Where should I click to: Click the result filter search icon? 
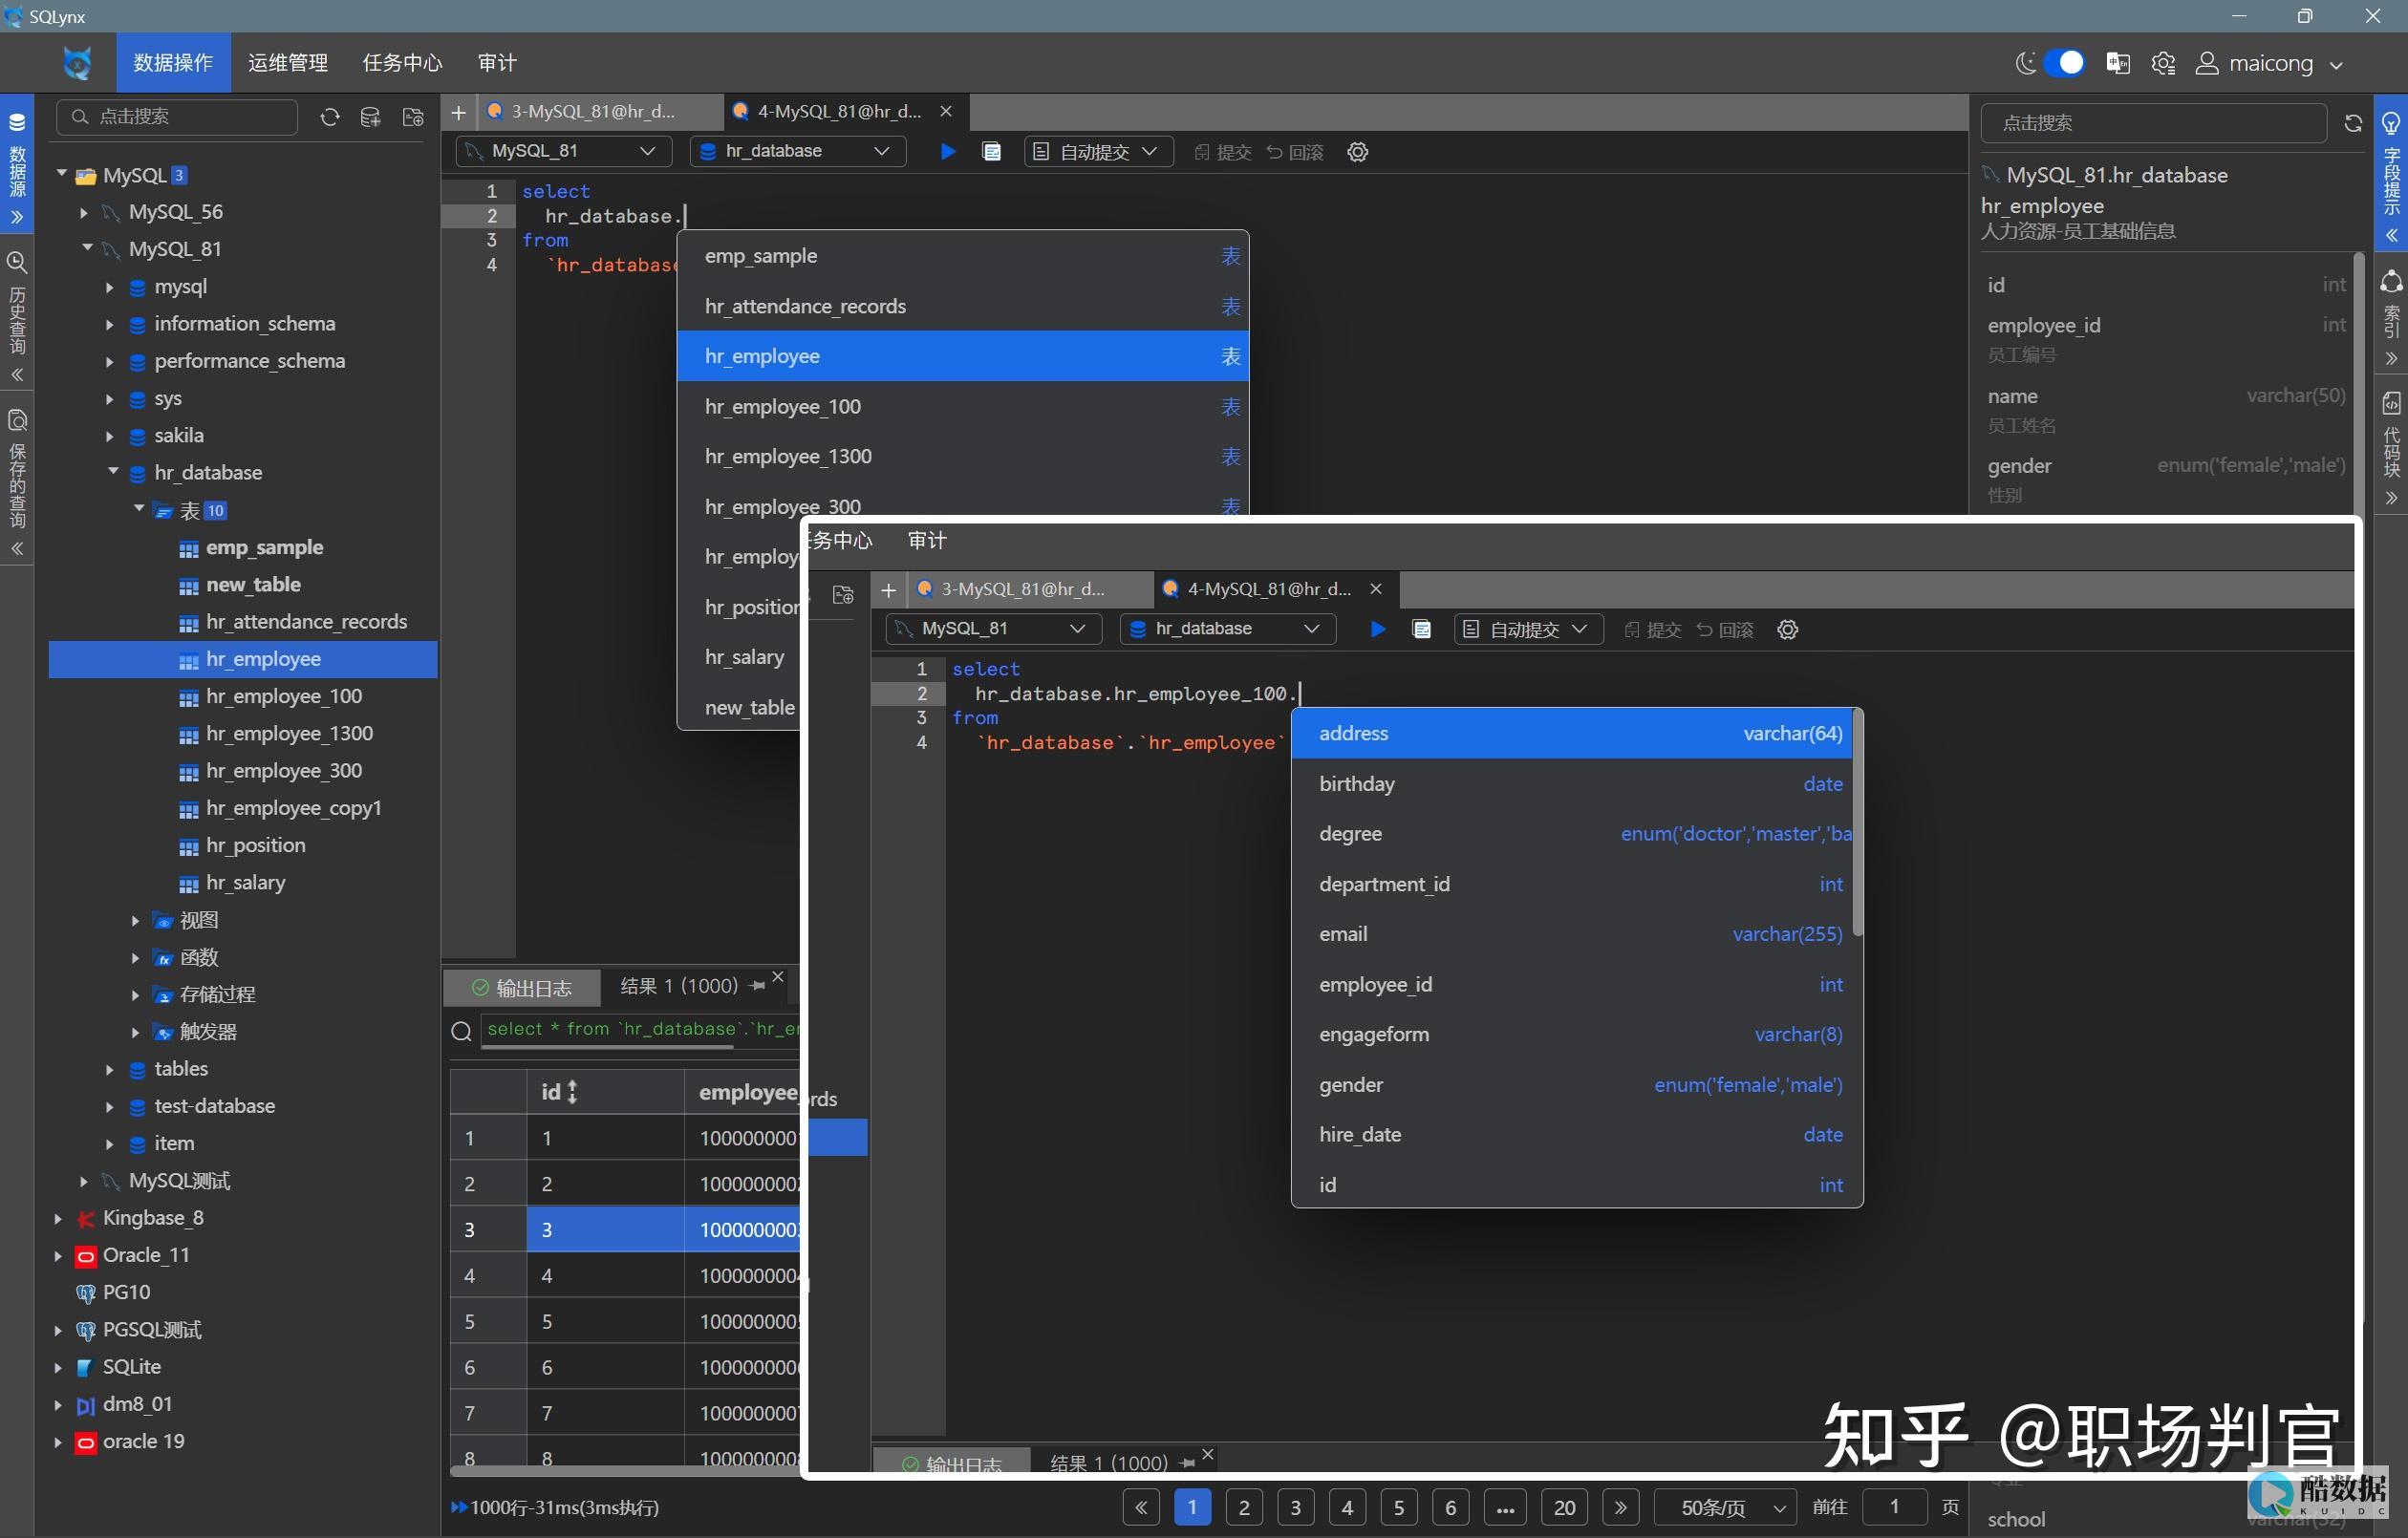point(461,1031)
